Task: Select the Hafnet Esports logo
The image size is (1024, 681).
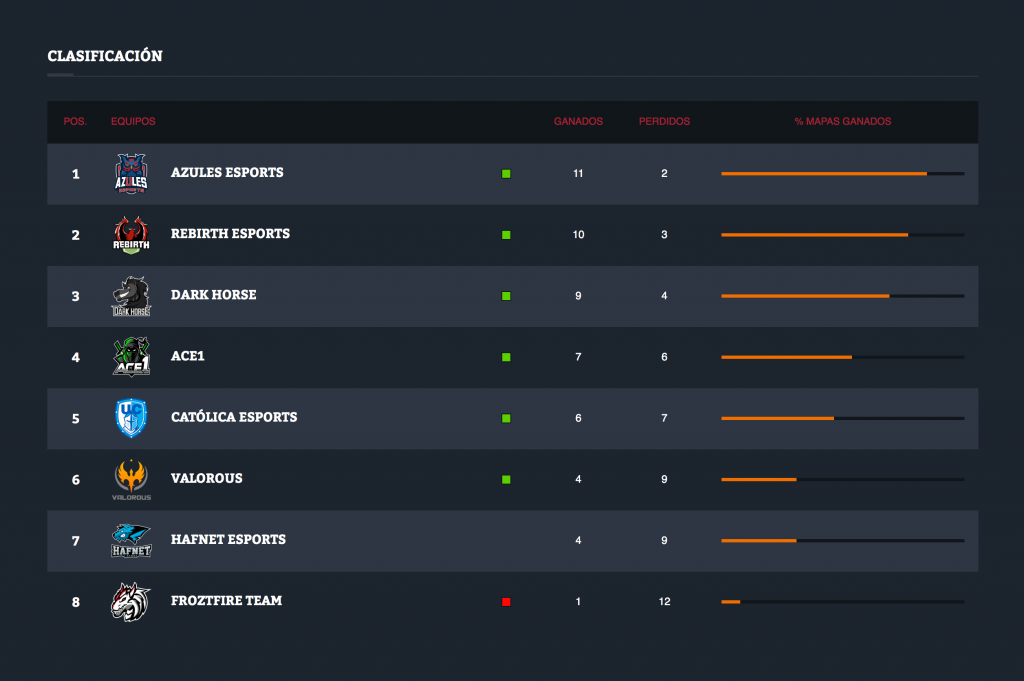Action: point(131,541)
